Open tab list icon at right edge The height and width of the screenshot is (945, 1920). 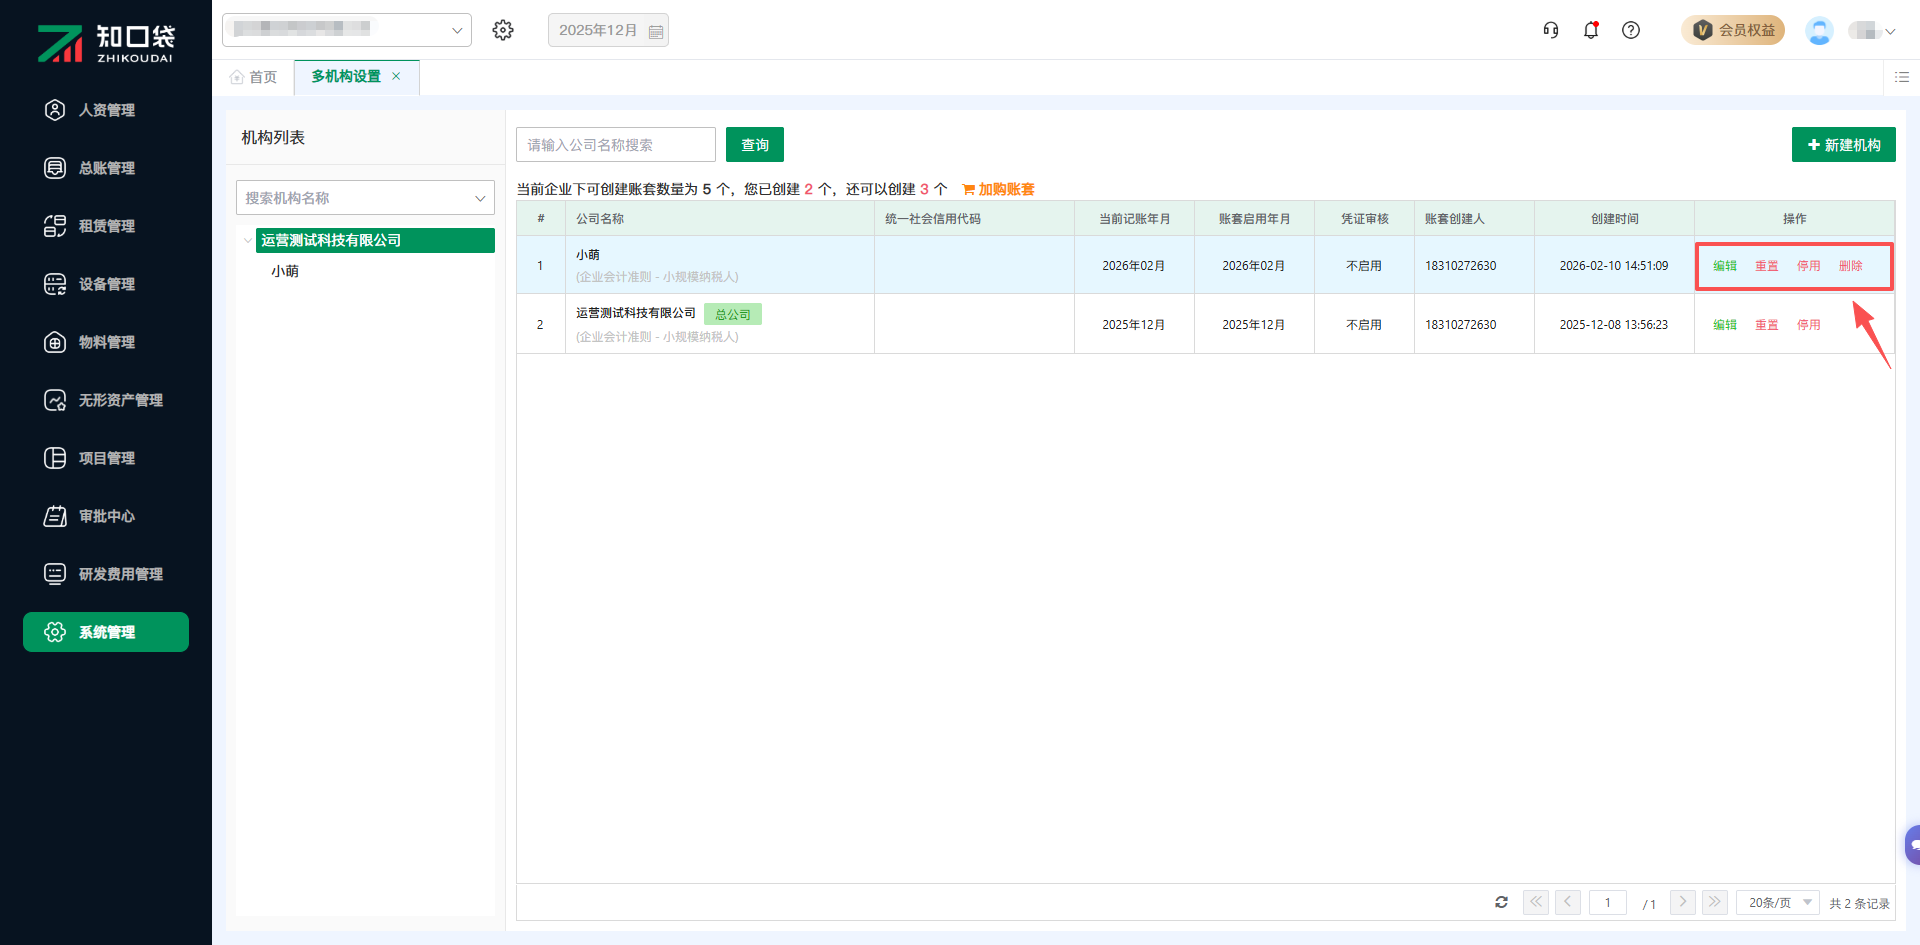pos(1902,77)
